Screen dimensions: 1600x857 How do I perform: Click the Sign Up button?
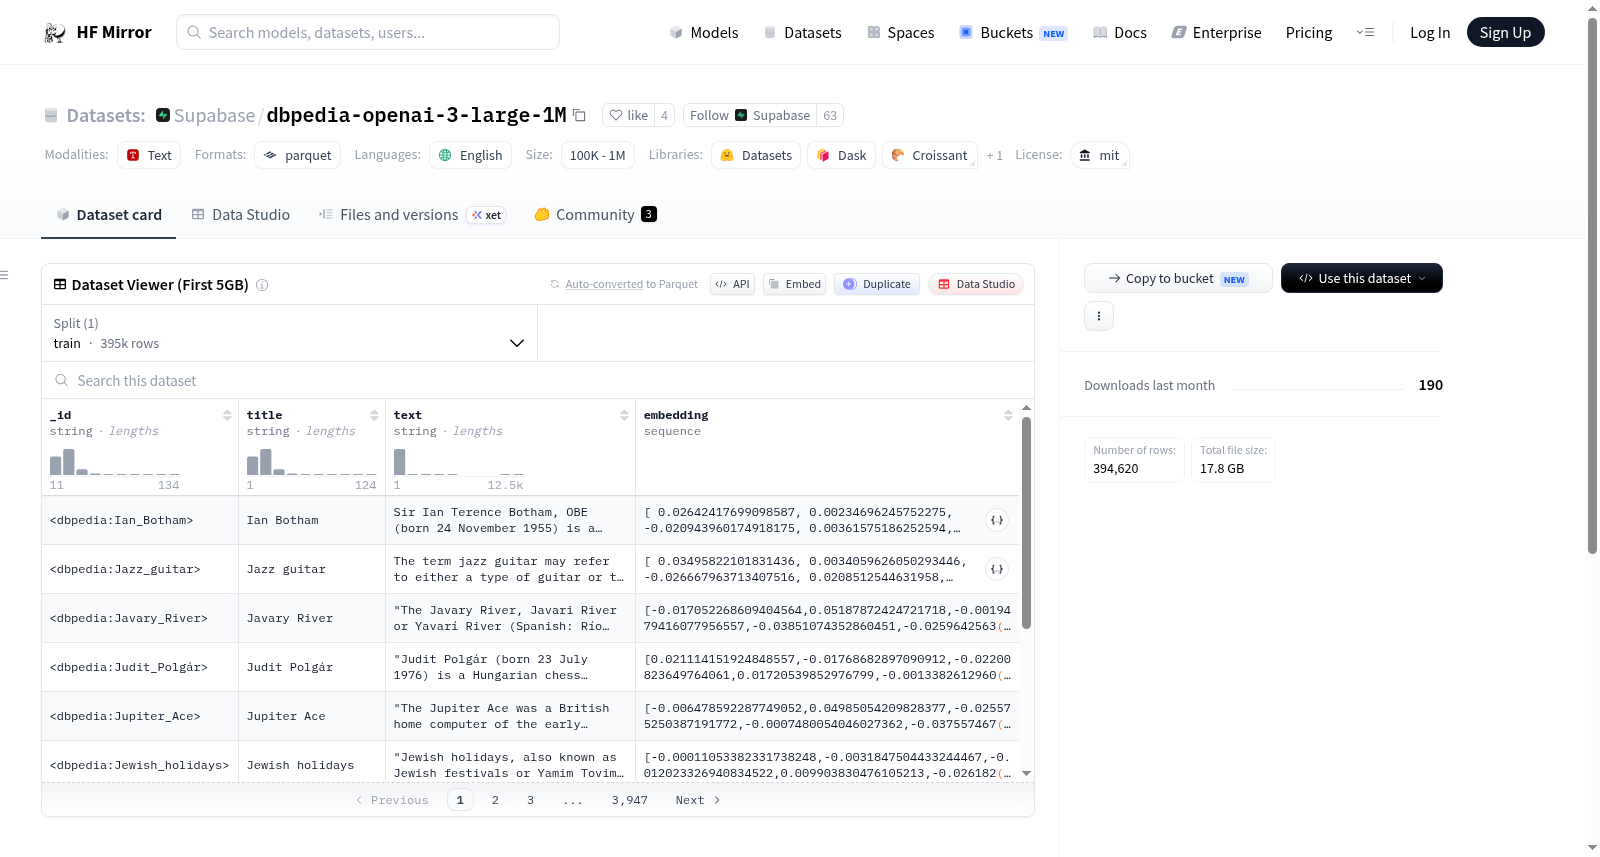(x=1505, y=32)
